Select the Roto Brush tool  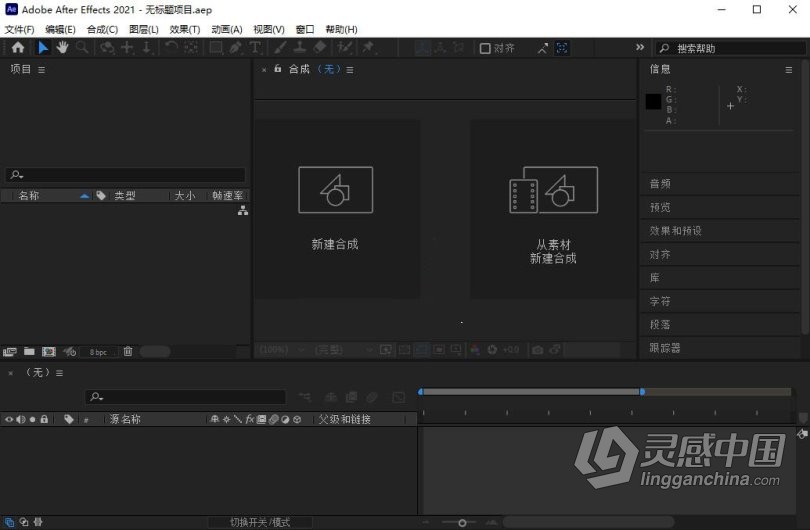(x=344, y=48)
